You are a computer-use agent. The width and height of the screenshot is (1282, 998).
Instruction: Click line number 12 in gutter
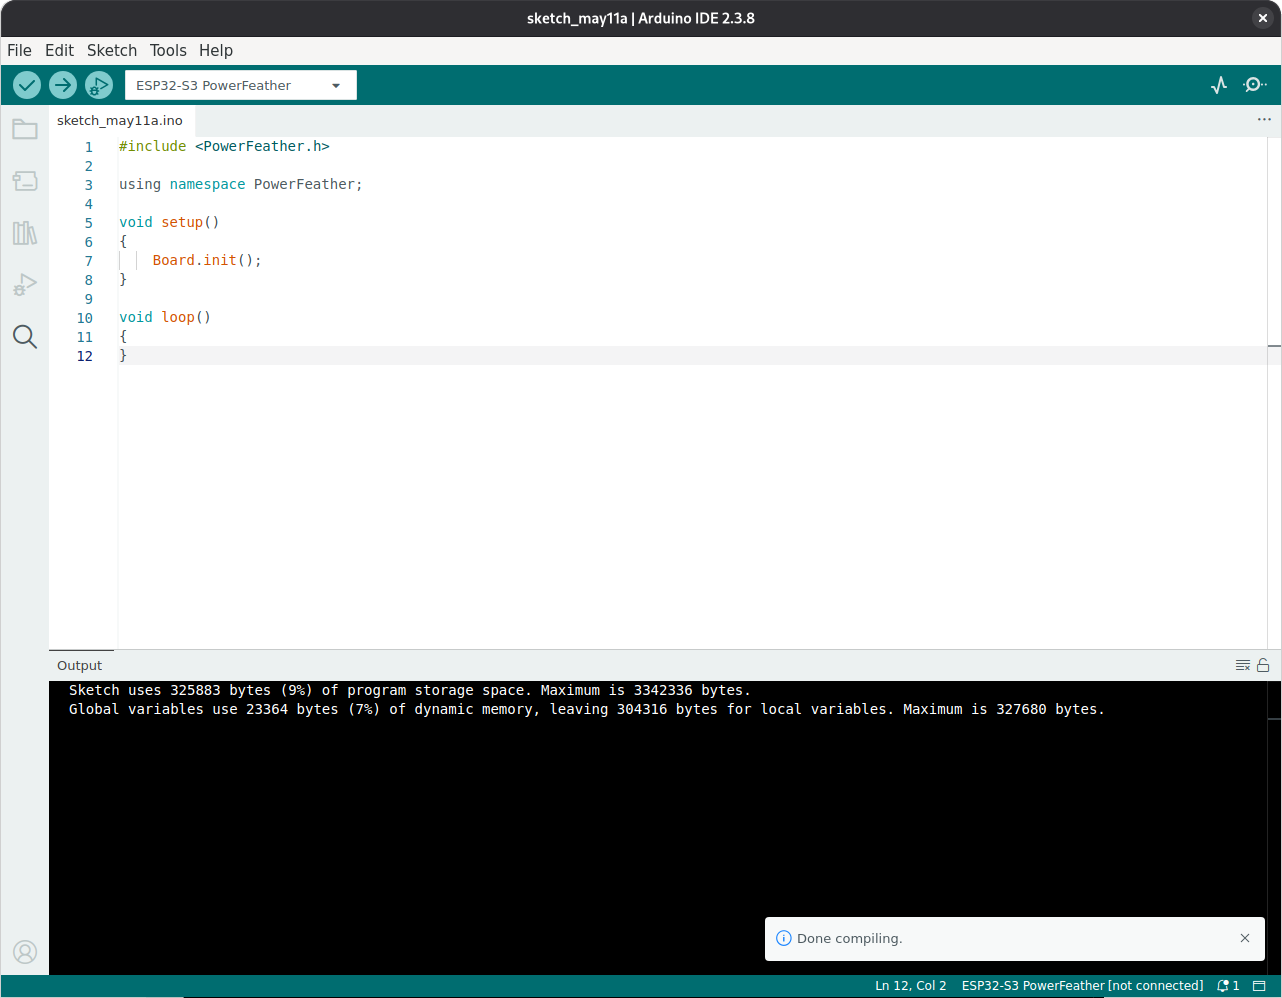click(85, 356)
